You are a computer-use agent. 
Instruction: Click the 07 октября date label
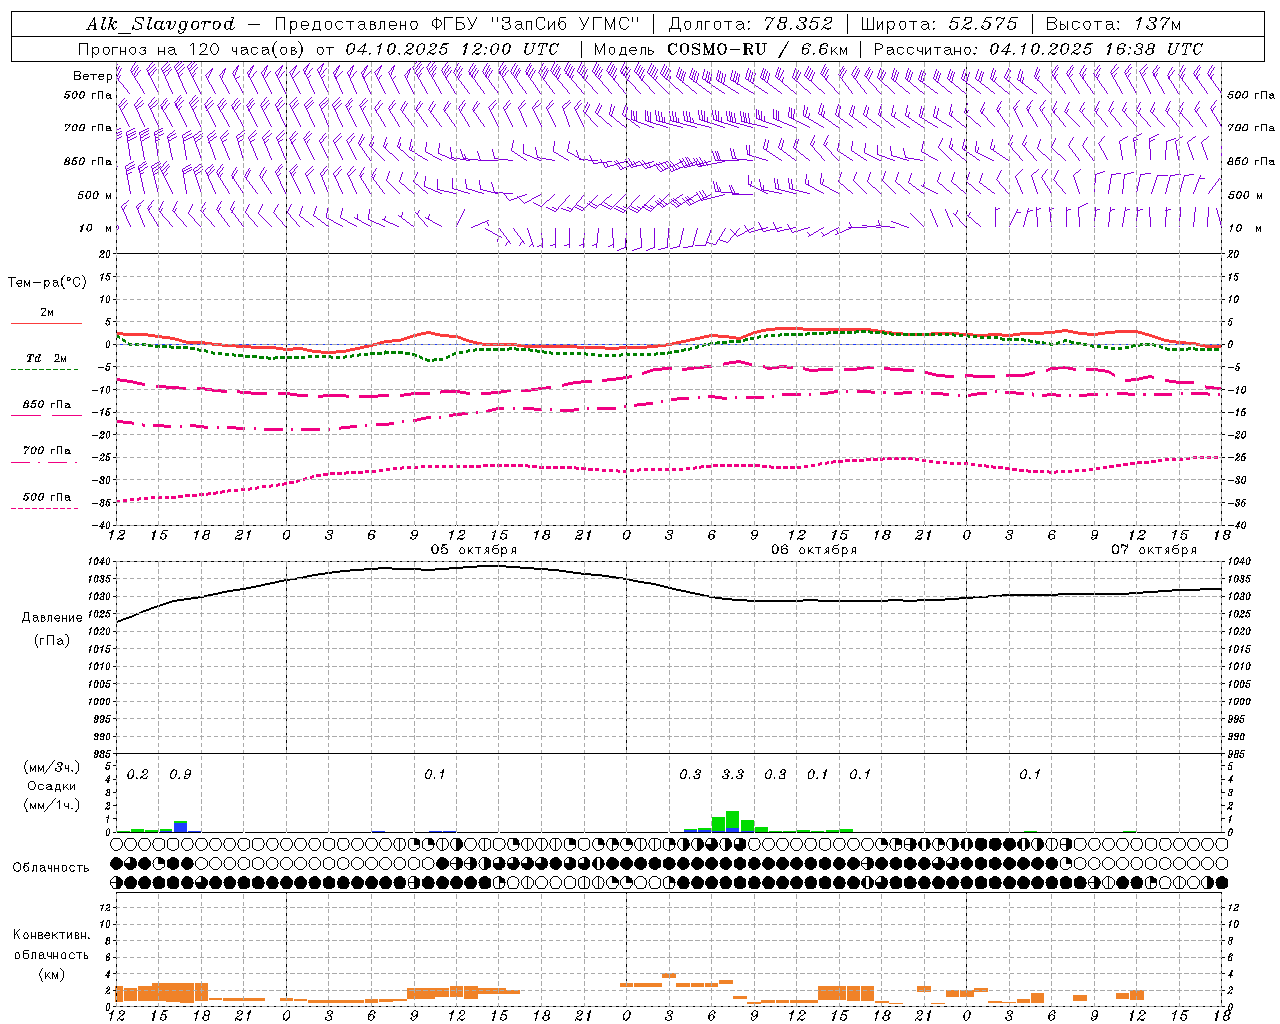[x=1154, y=549]
